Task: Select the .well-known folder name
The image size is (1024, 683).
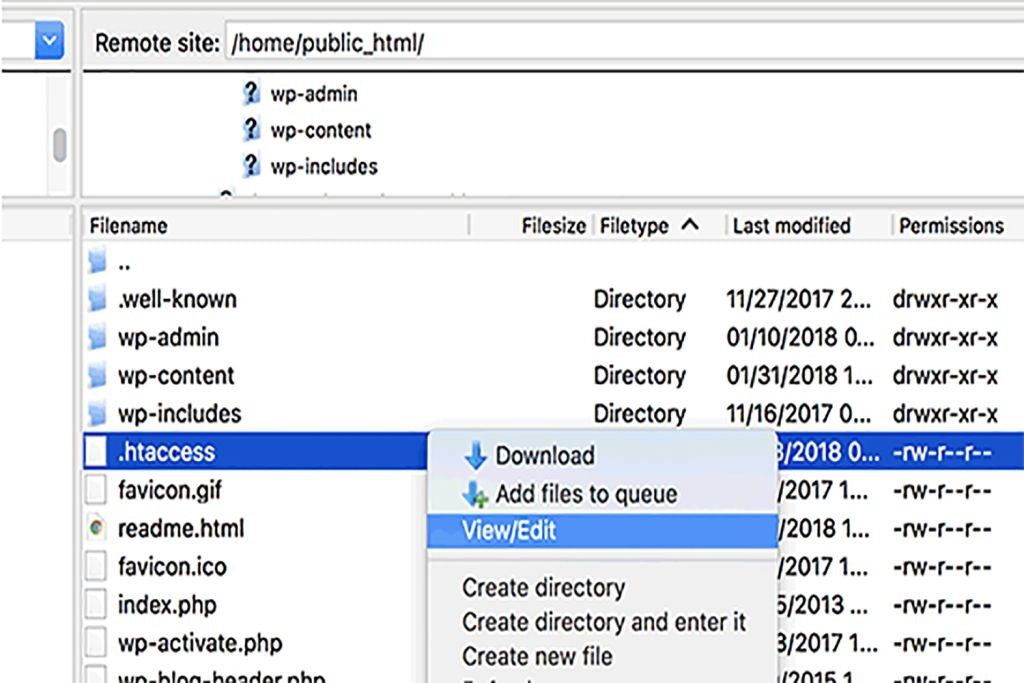Action: point(177,299)
